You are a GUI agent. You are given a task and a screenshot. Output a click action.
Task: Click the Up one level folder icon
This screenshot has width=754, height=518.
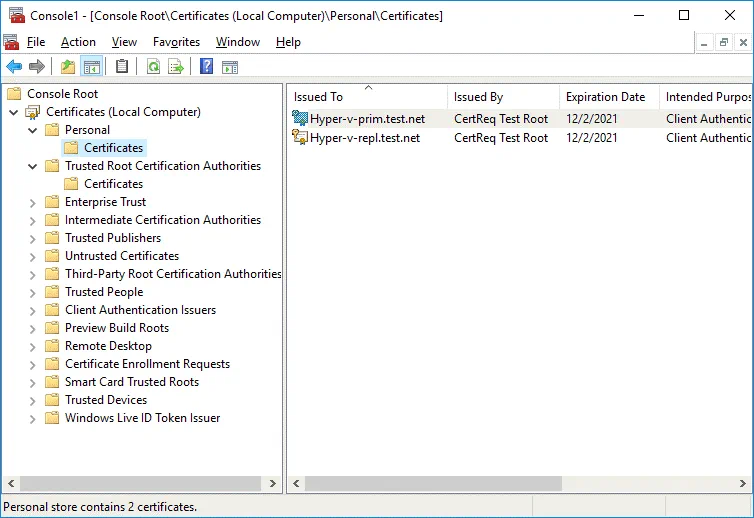point(67,67)
